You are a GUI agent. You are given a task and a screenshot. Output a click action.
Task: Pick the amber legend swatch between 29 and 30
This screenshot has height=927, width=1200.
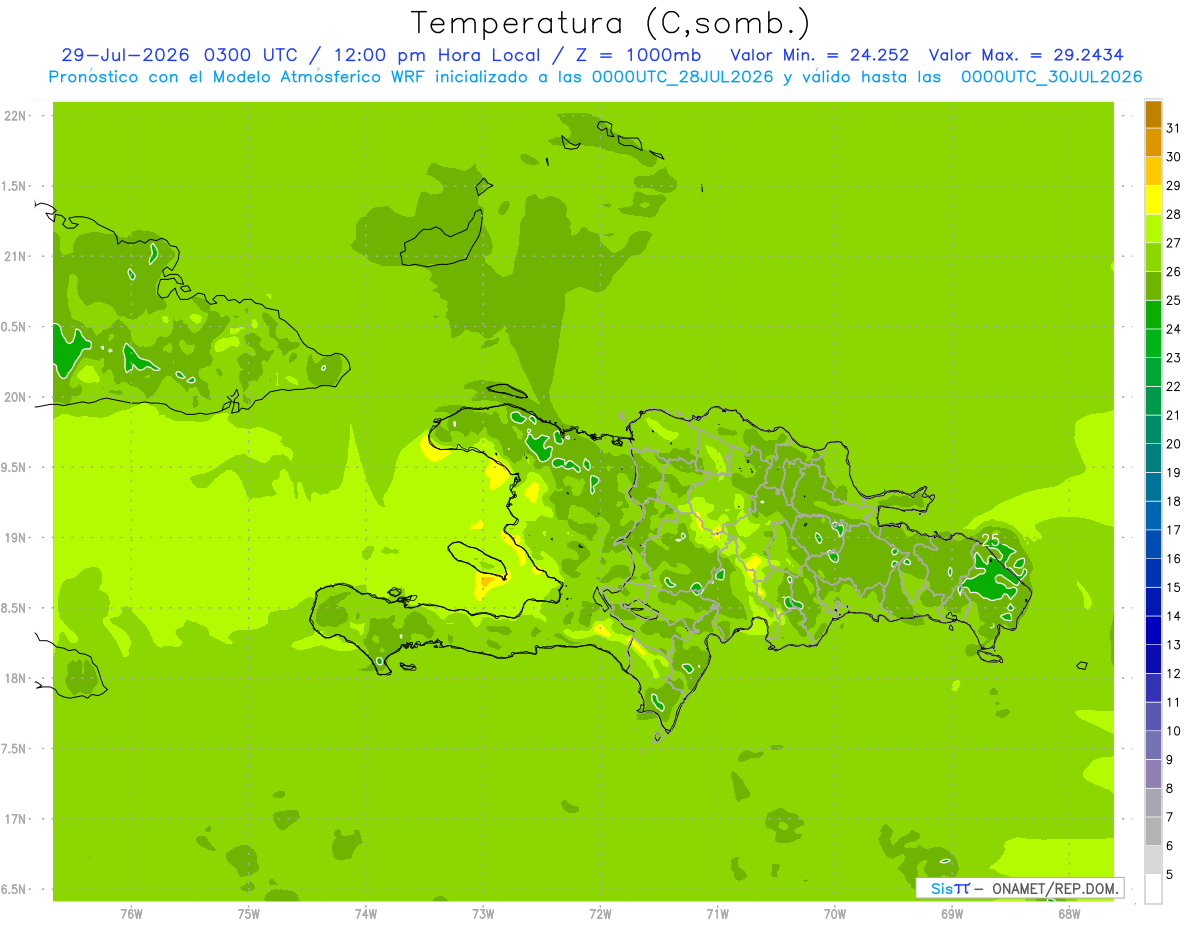[1153, 171]
